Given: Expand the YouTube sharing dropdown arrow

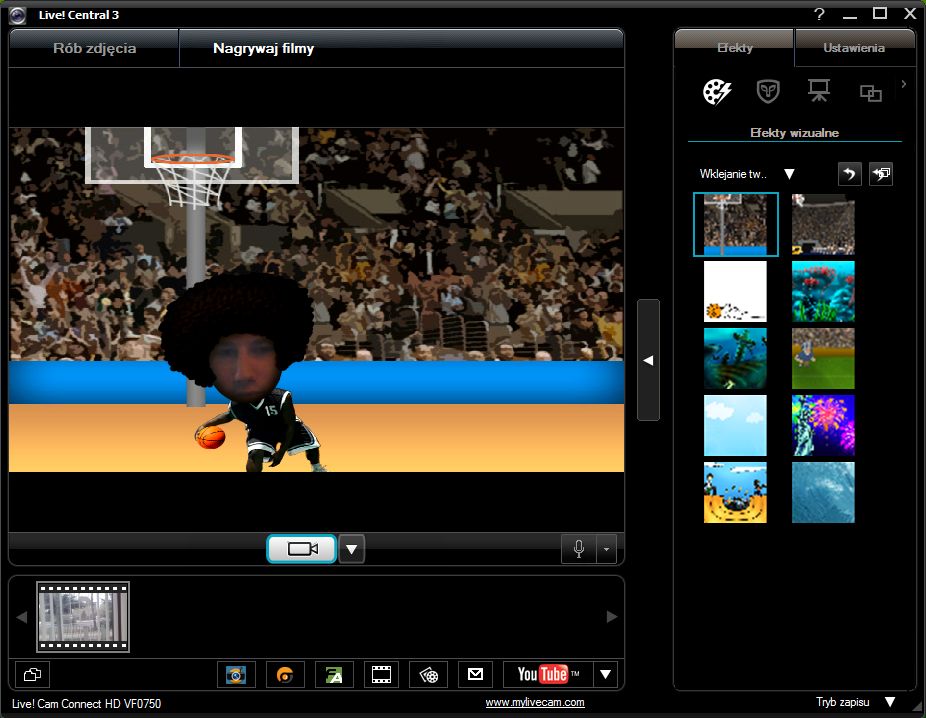Looking at the screenshot, I should (x=605, y=674).
